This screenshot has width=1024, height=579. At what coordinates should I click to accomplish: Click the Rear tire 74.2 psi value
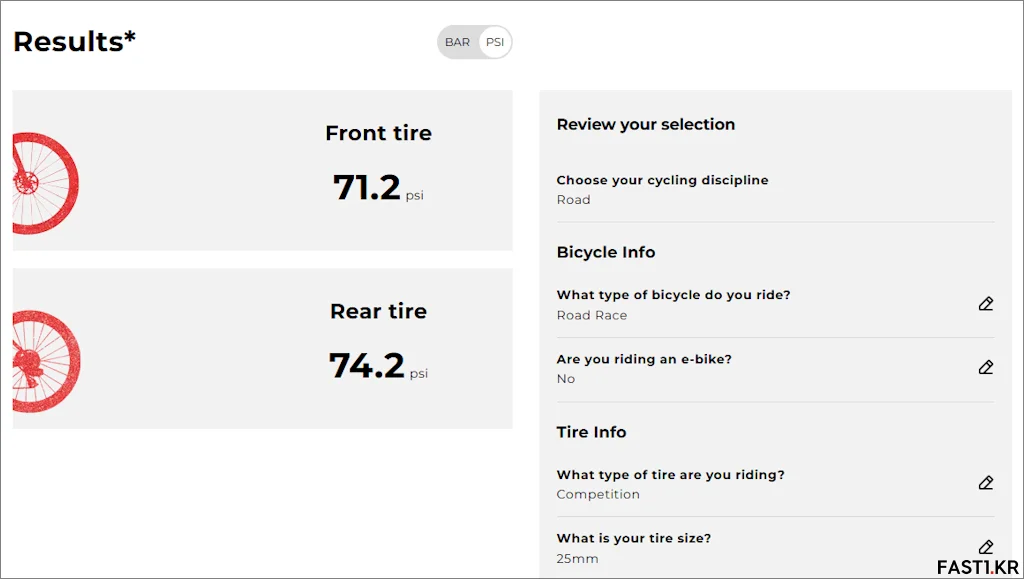coord(378,366)
